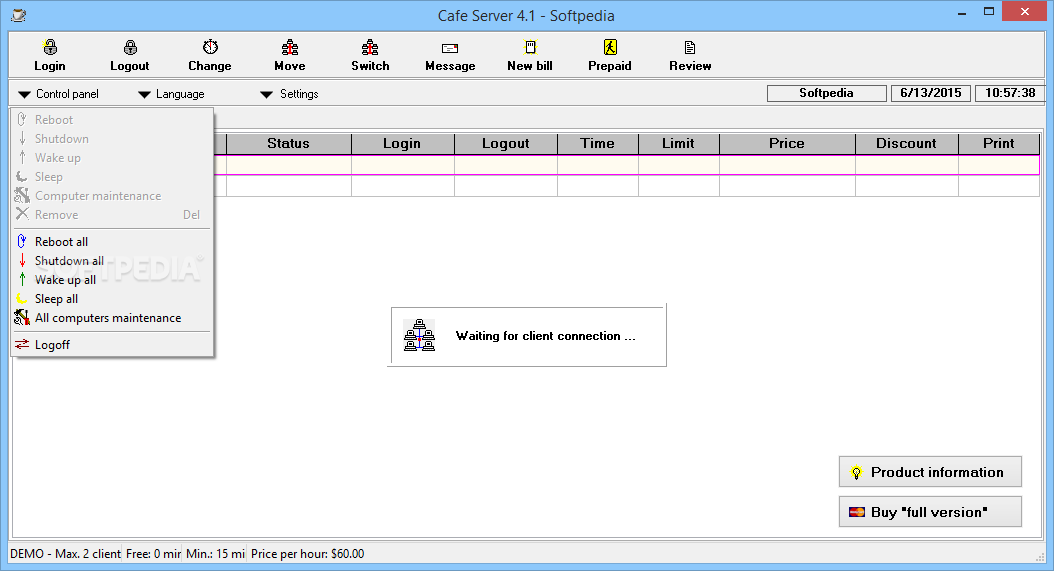This screenshot has width=1054, height=571.
Task: Click the Logout column header
Action: pos(505,143)
